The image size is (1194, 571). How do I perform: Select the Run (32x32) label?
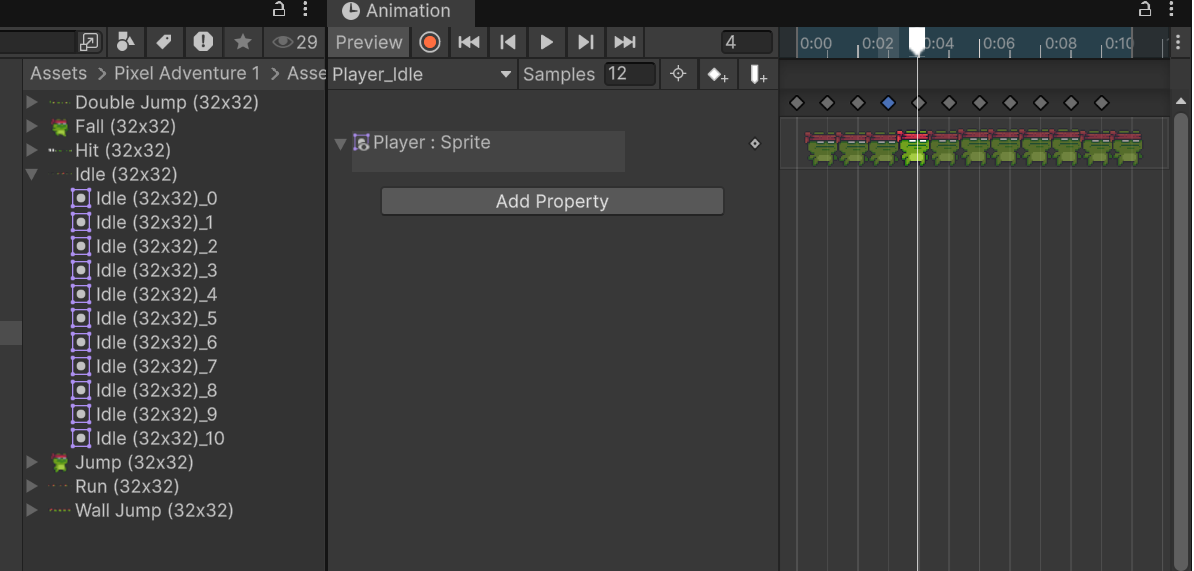[127, 486]
